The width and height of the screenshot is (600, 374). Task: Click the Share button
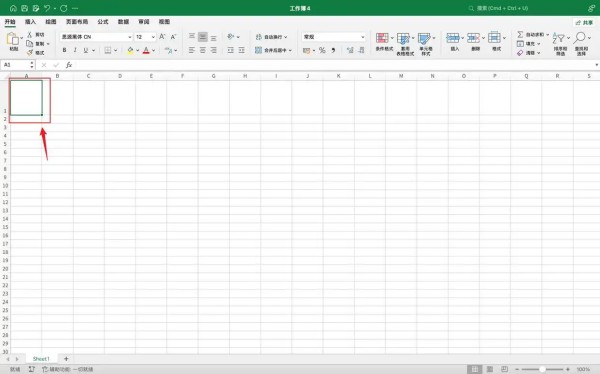(x=584, y=23)
